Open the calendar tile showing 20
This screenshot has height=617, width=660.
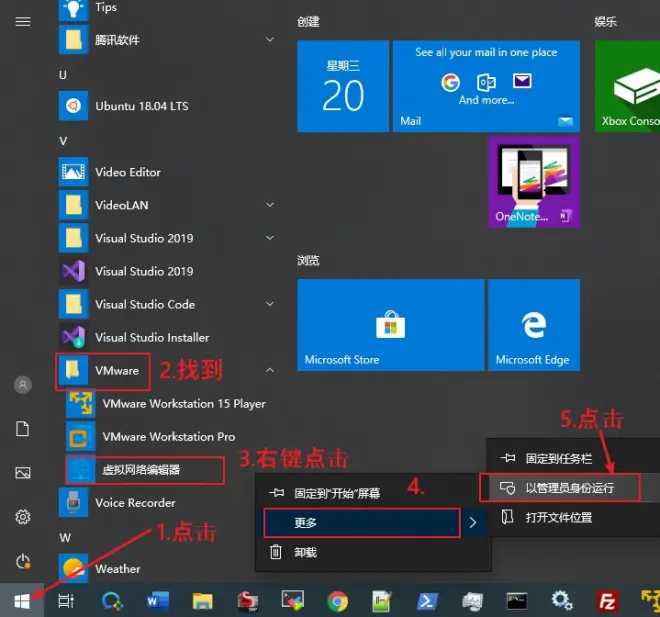tap(343, 86)
